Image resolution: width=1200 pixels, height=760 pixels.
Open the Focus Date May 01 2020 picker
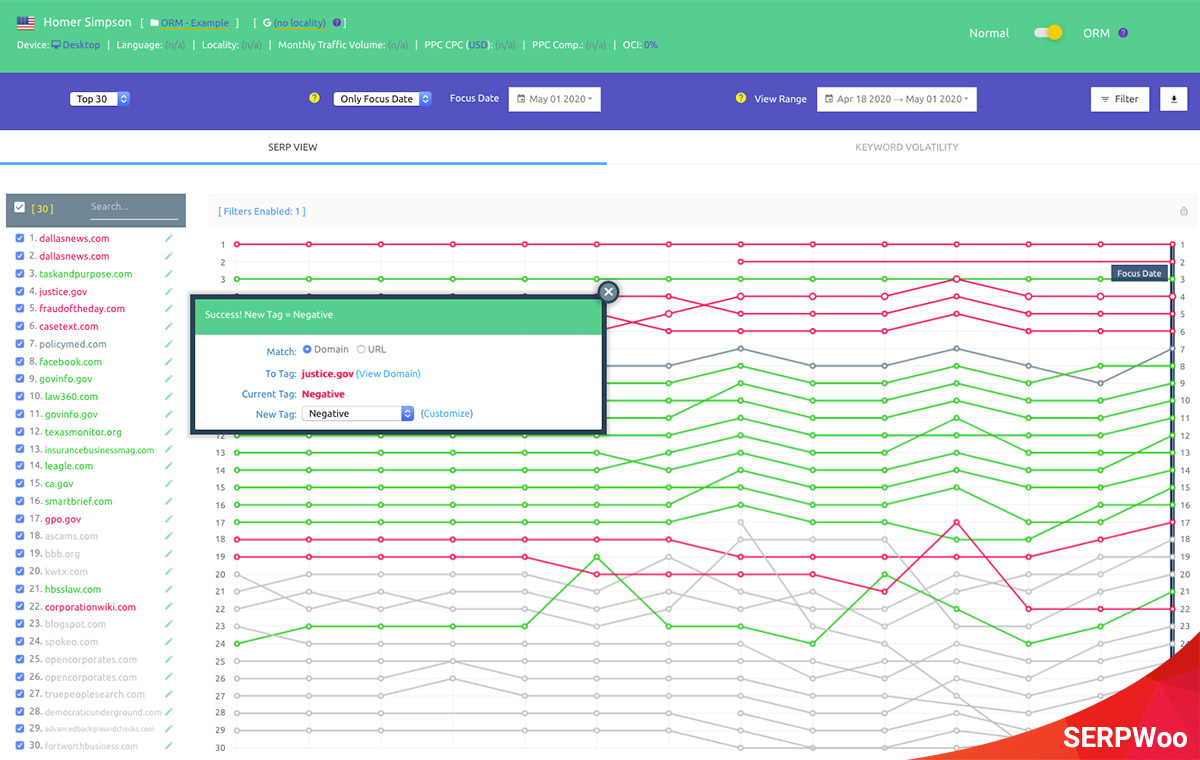[x=554, y=99]
